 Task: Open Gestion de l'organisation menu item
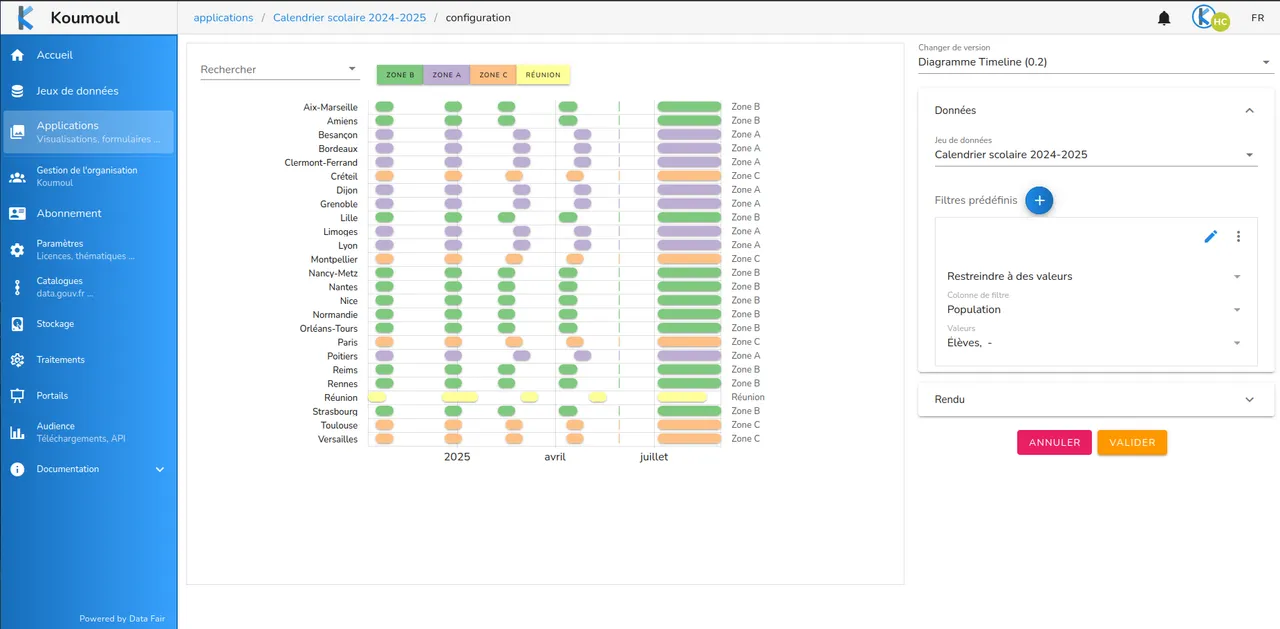click(x=89, y=177)
